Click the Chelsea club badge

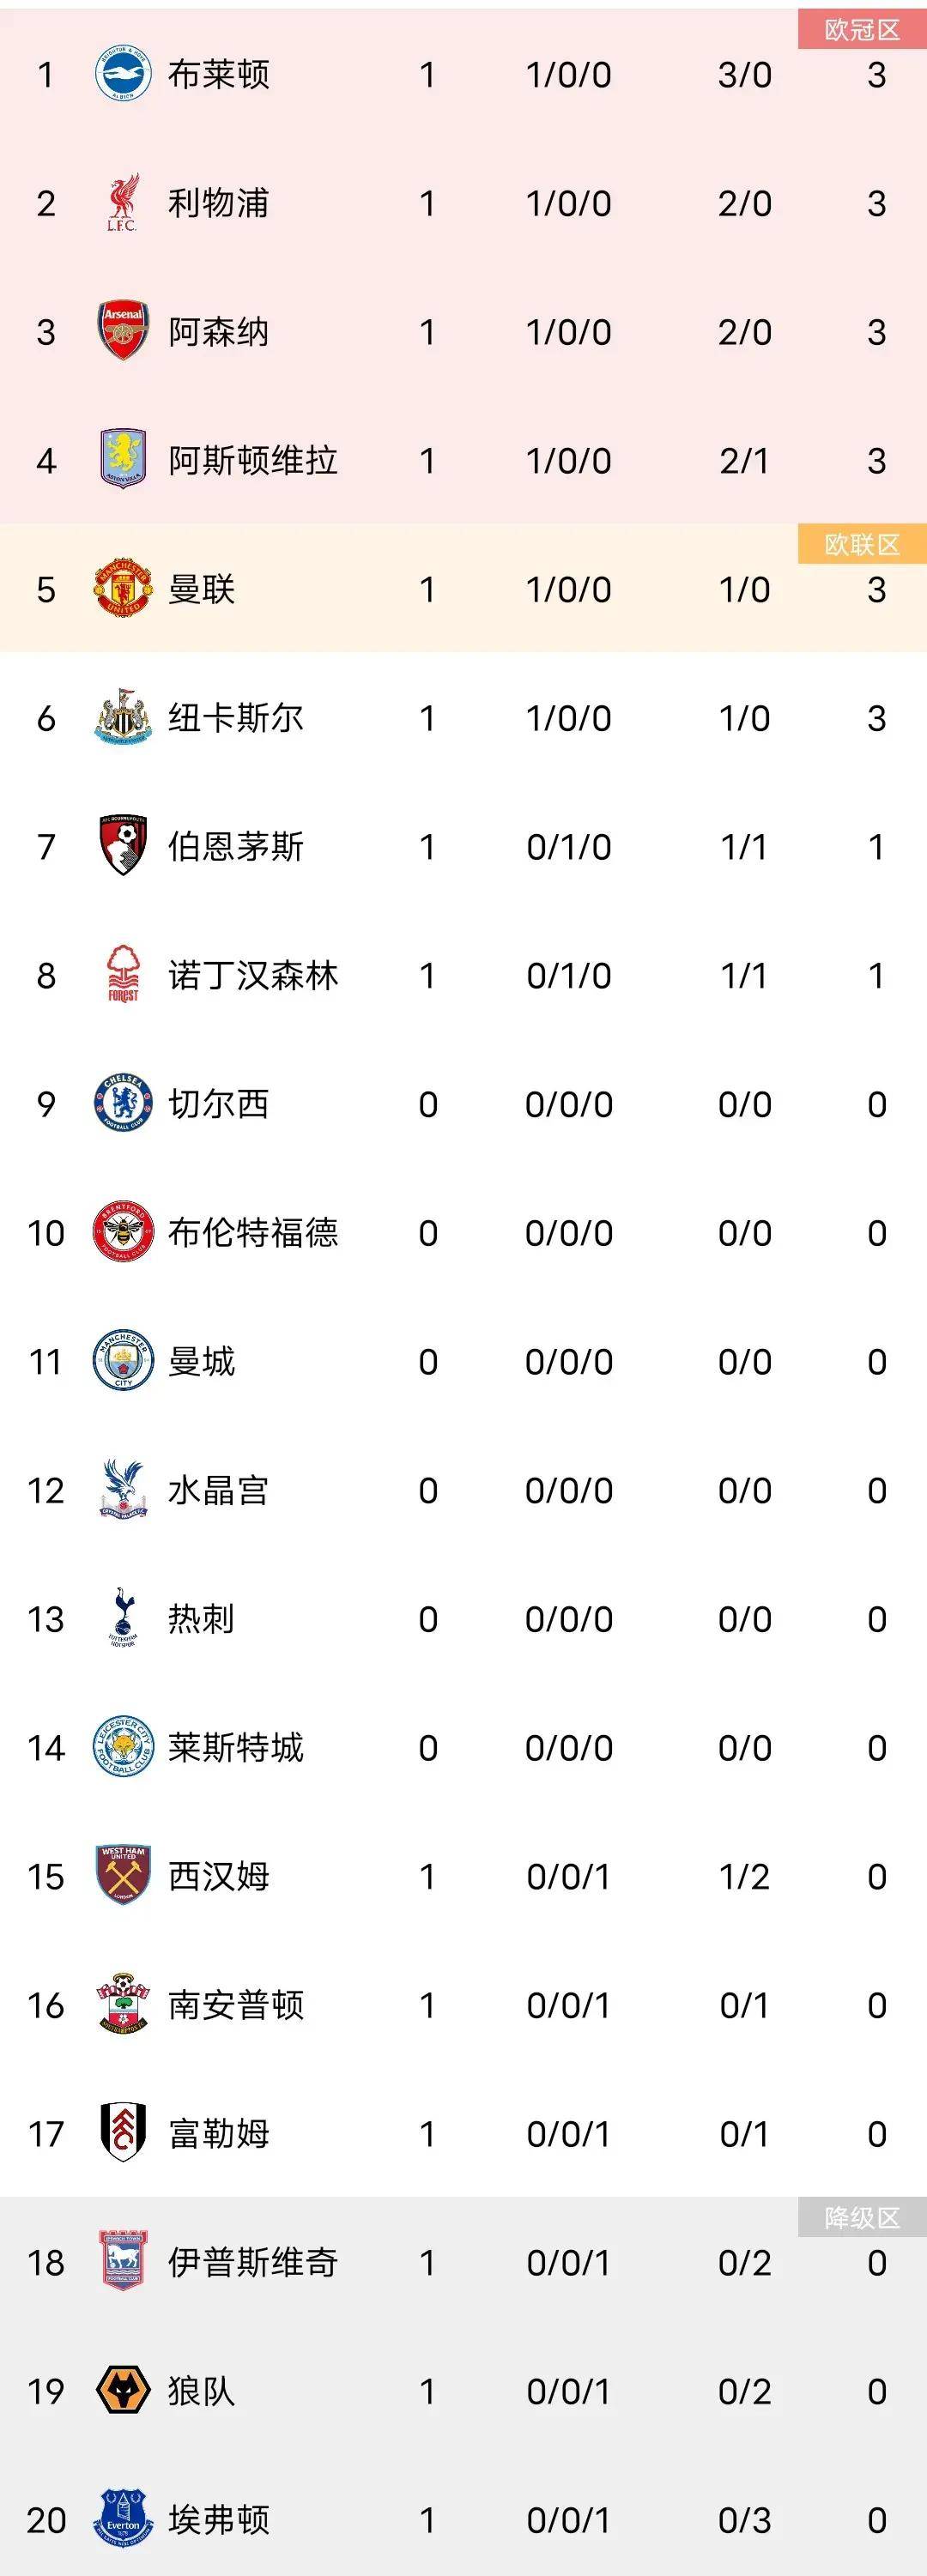click(123, 1104)
